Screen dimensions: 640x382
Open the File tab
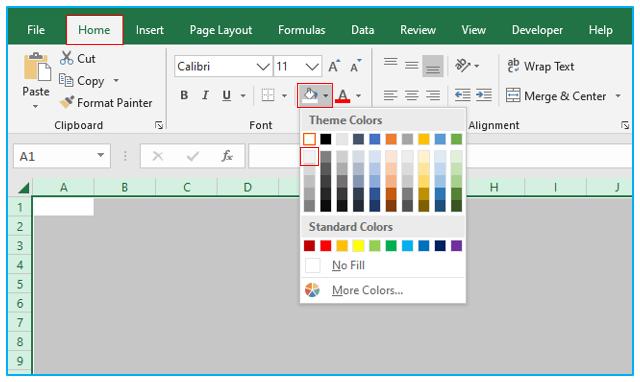(36, 30)
